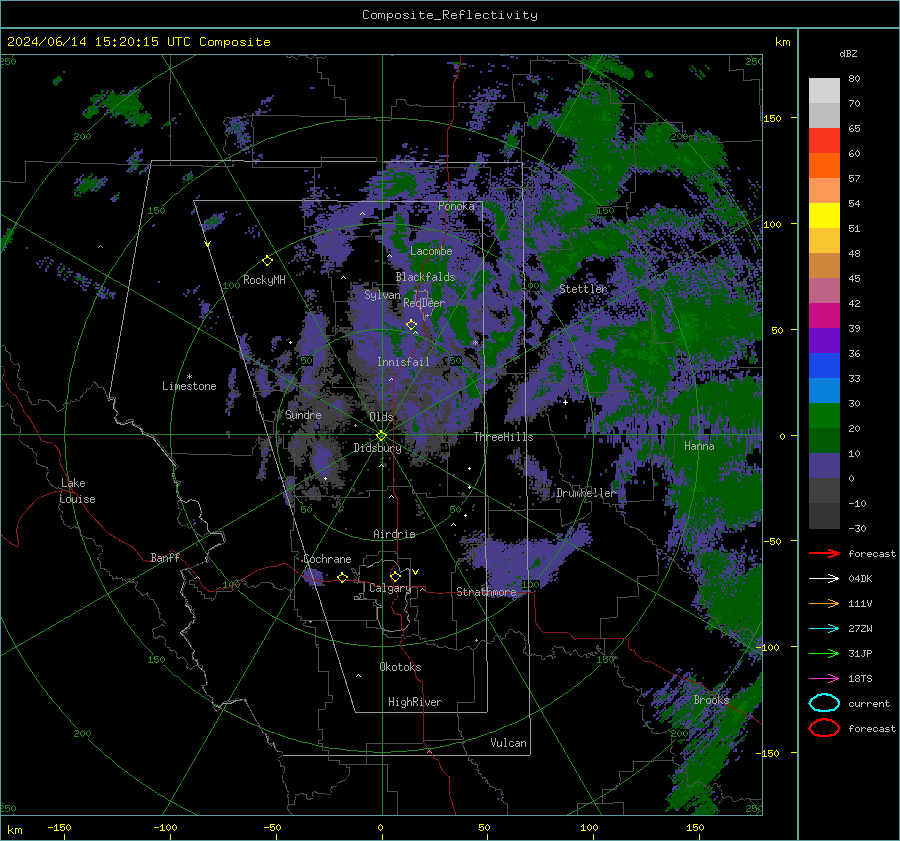900x841 pixels.
Task: Select the white 04DK arrow icon
Action: pyautogui.click(x=824, y=578)
